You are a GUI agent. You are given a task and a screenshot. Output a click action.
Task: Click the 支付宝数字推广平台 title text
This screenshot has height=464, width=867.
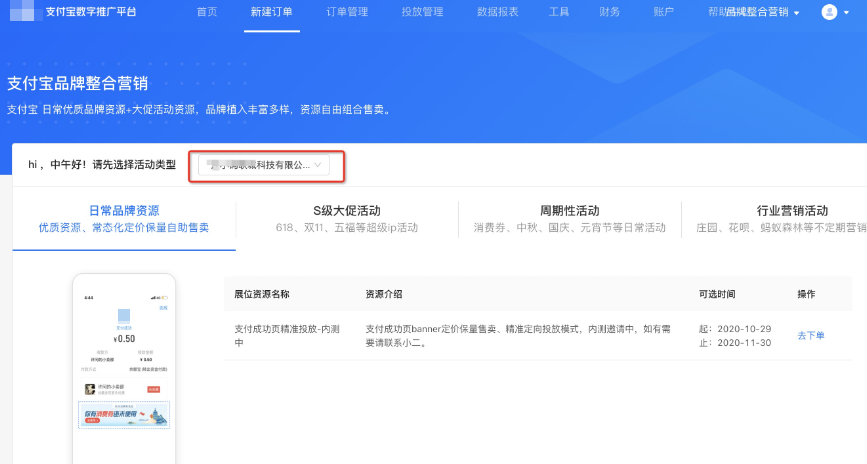pyautogui.click(x=91, y=12)
